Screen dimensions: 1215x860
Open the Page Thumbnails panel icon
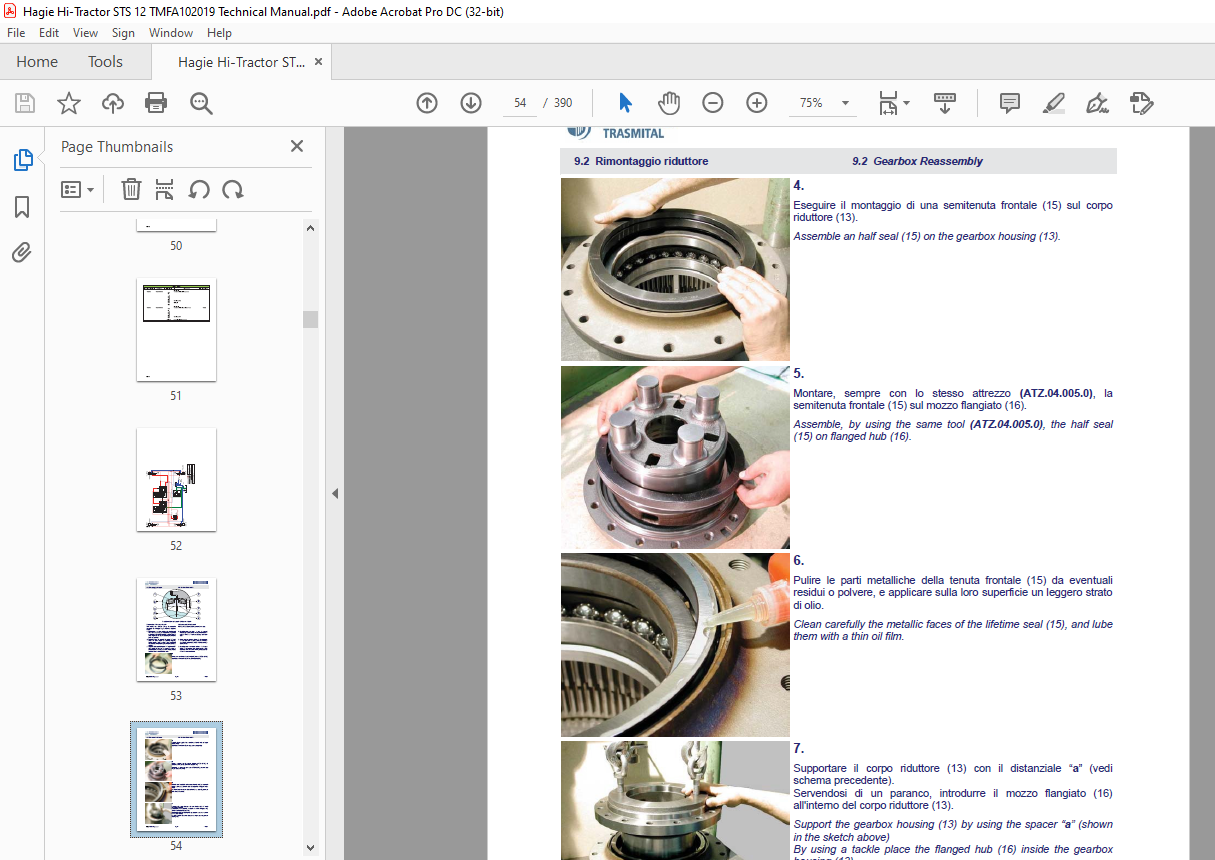(22, 160)
